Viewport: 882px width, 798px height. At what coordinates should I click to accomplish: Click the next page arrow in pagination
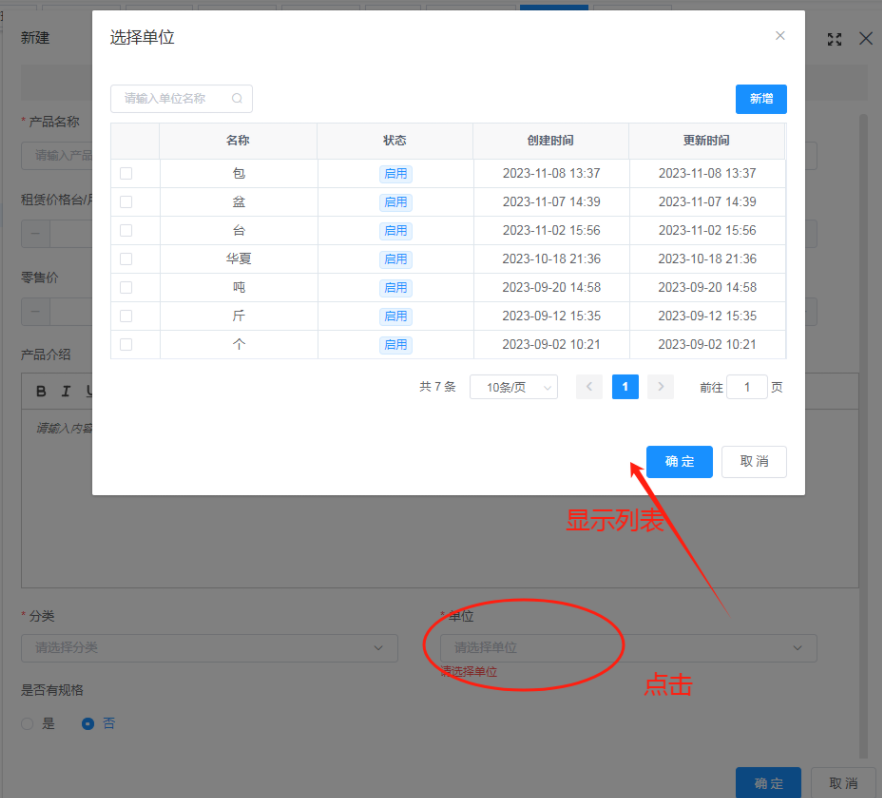(x=660, y=387)
